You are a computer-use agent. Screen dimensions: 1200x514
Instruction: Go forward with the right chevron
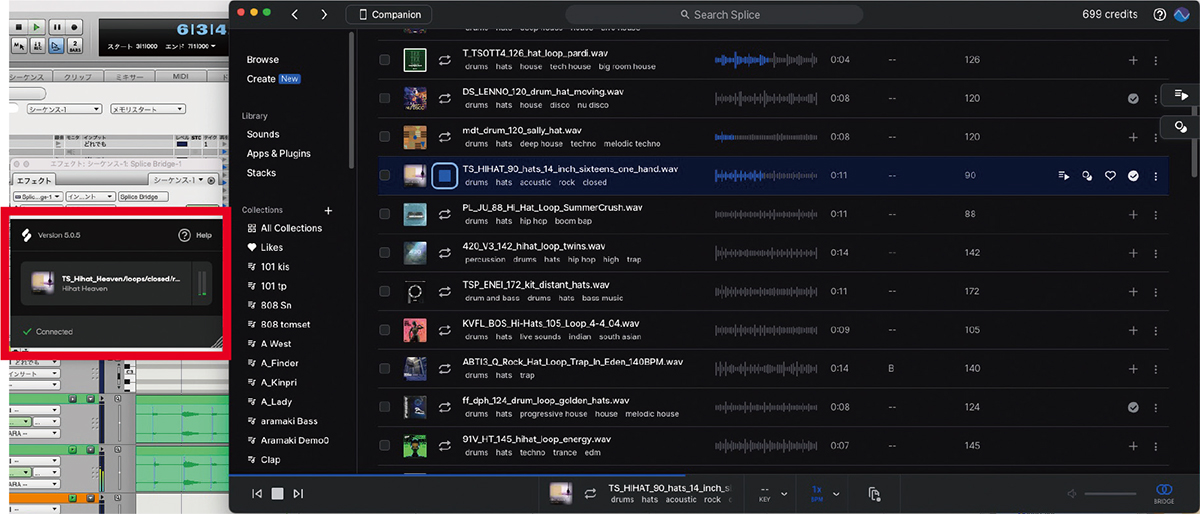tap(324, 14)
